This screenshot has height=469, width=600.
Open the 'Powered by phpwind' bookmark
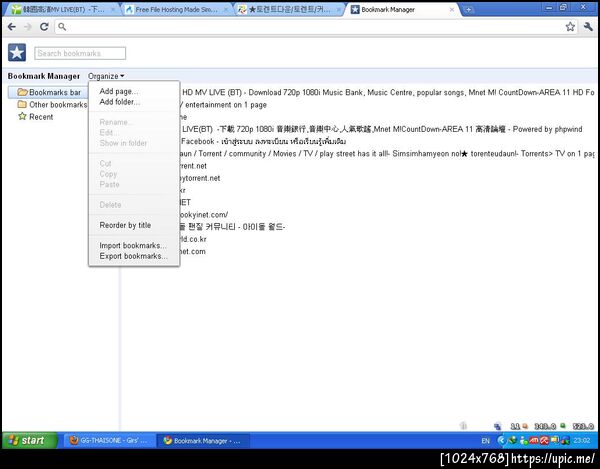click(x=382, y=129)
